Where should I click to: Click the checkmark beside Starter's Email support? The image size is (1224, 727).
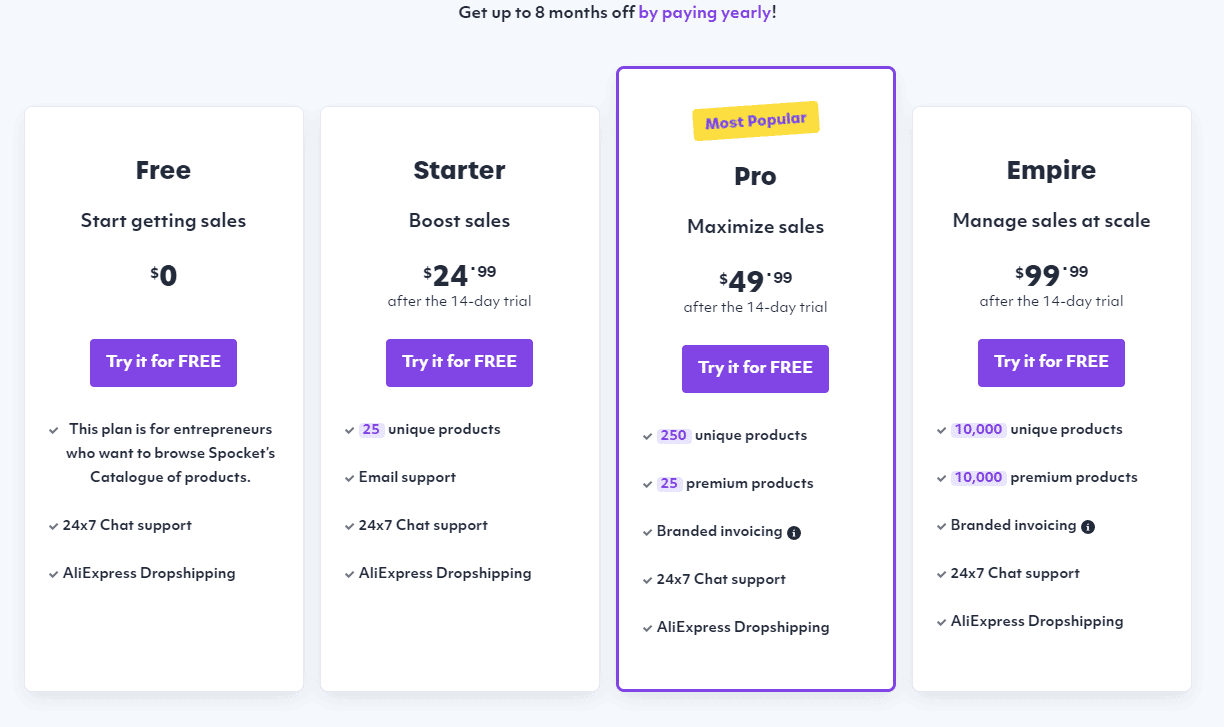pos(349,477)
